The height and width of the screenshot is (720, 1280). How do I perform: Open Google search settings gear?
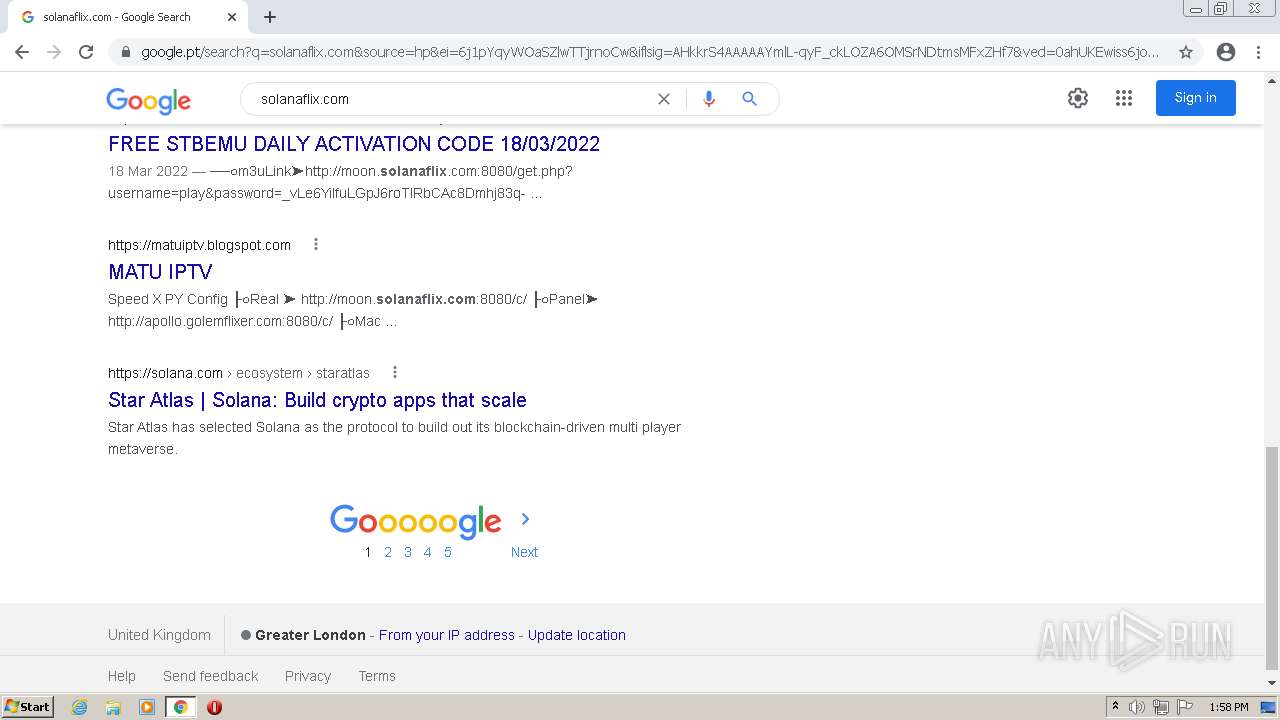1077,98
